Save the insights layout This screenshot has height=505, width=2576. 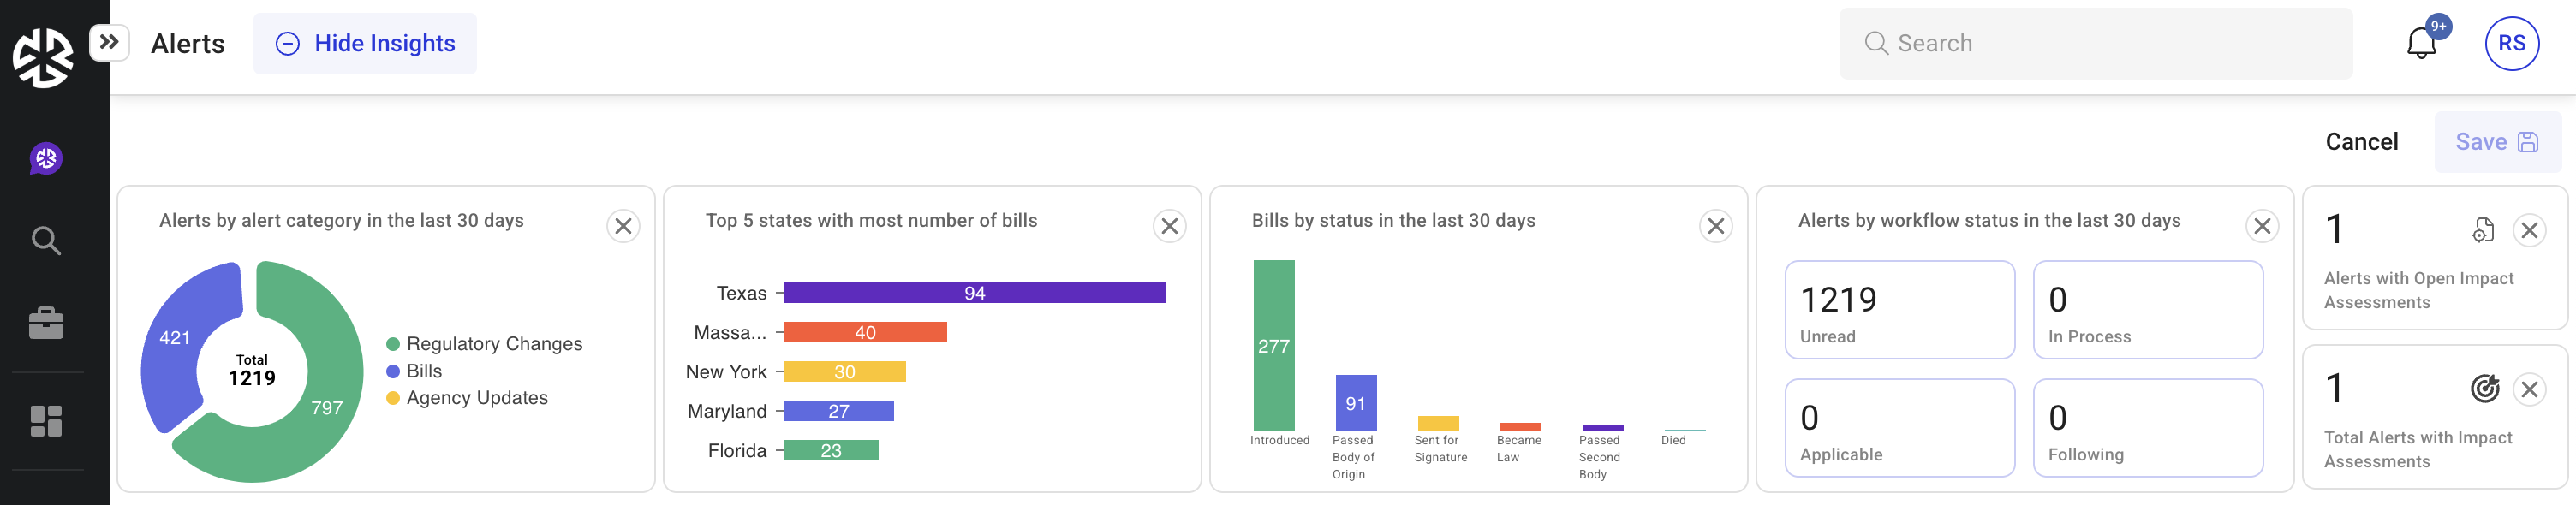click(x=2496, y=142)
